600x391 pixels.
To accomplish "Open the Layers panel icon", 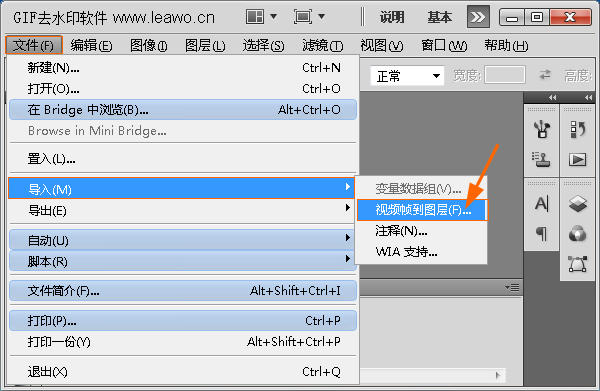I will (x=577, y=203).
